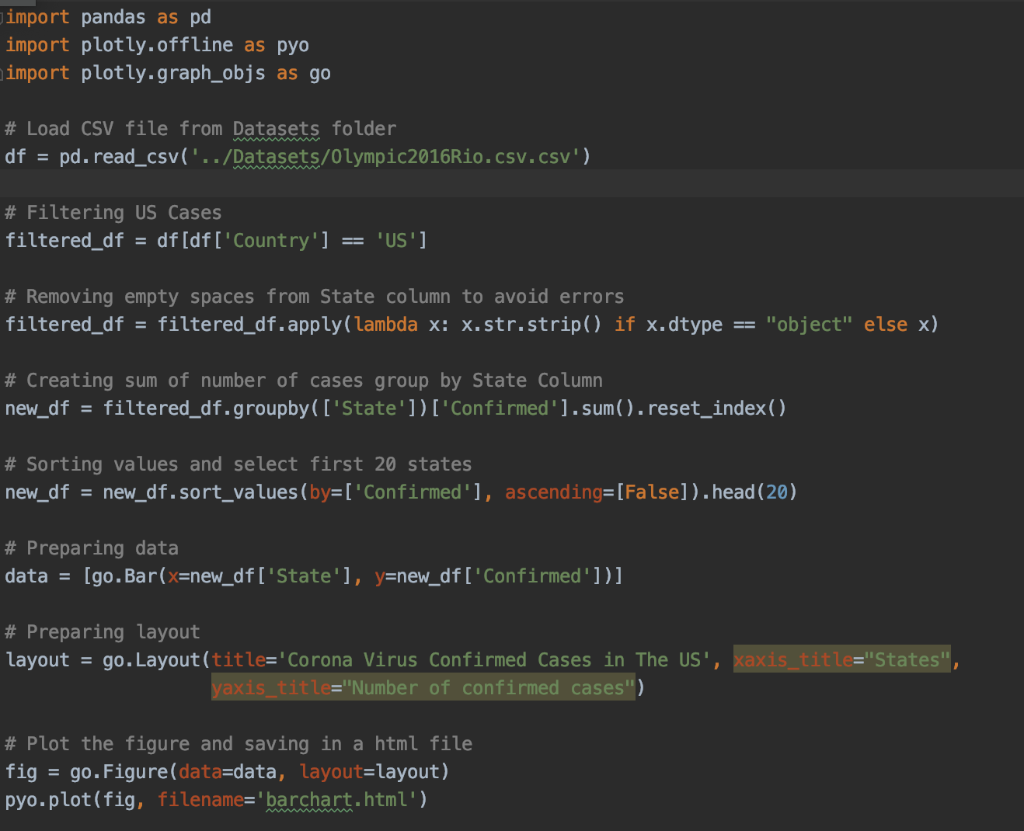Screen dimensions: 1024x831
Task: Click 'Confirmed' on the groupby line
Action: click(x=500, y=408)
